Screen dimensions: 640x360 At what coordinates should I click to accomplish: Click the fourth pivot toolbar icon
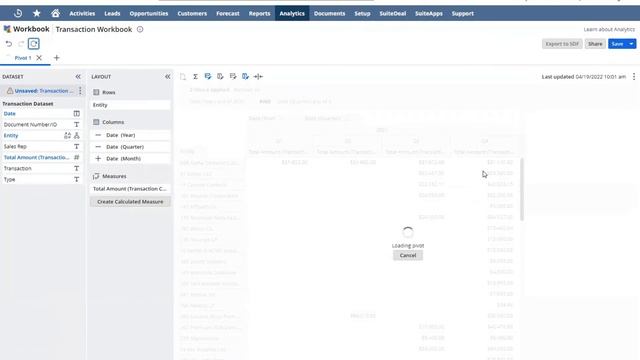pos(220,76)
